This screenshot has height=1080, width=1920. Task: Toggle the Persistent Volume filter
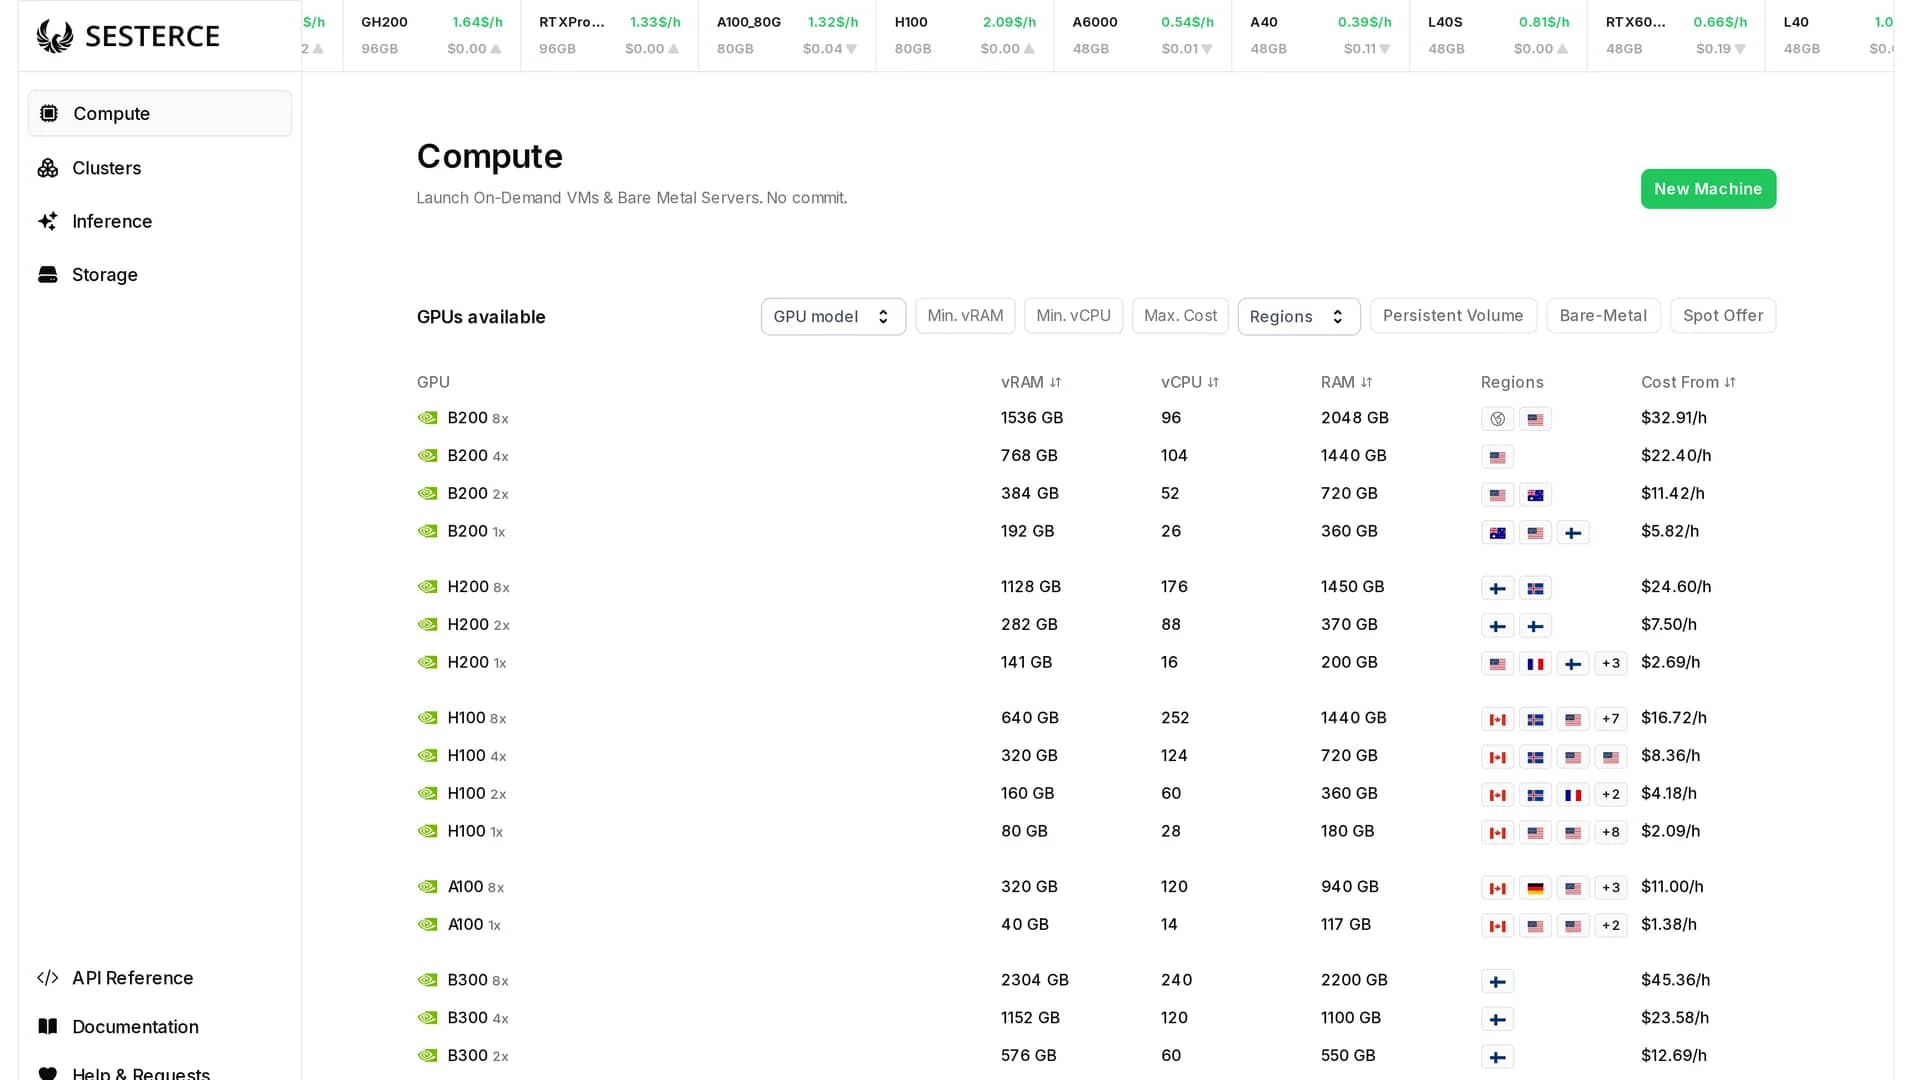pyautogui.click(x=1453, y=316)
